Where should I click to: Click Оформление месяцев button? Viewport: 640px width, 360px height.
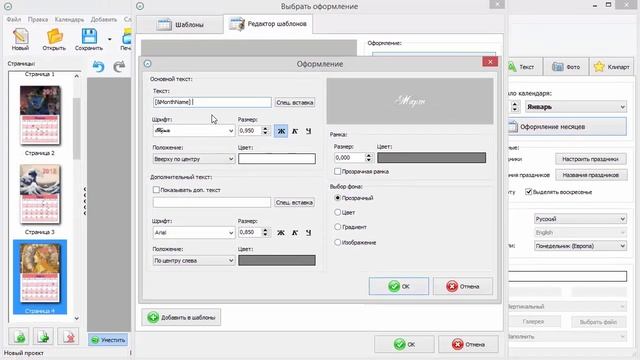coord(567,127)
